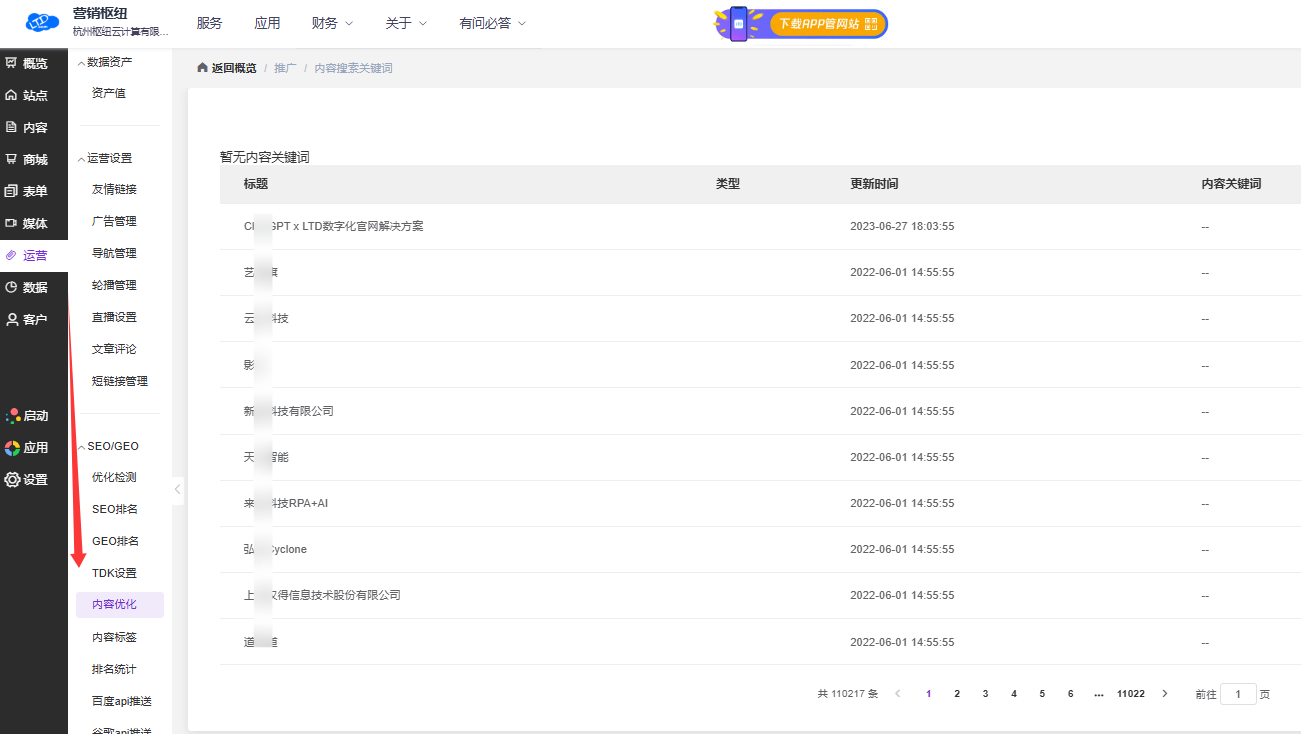
Task: Click the 启动 launch icon
Action: tap(13, 415)
